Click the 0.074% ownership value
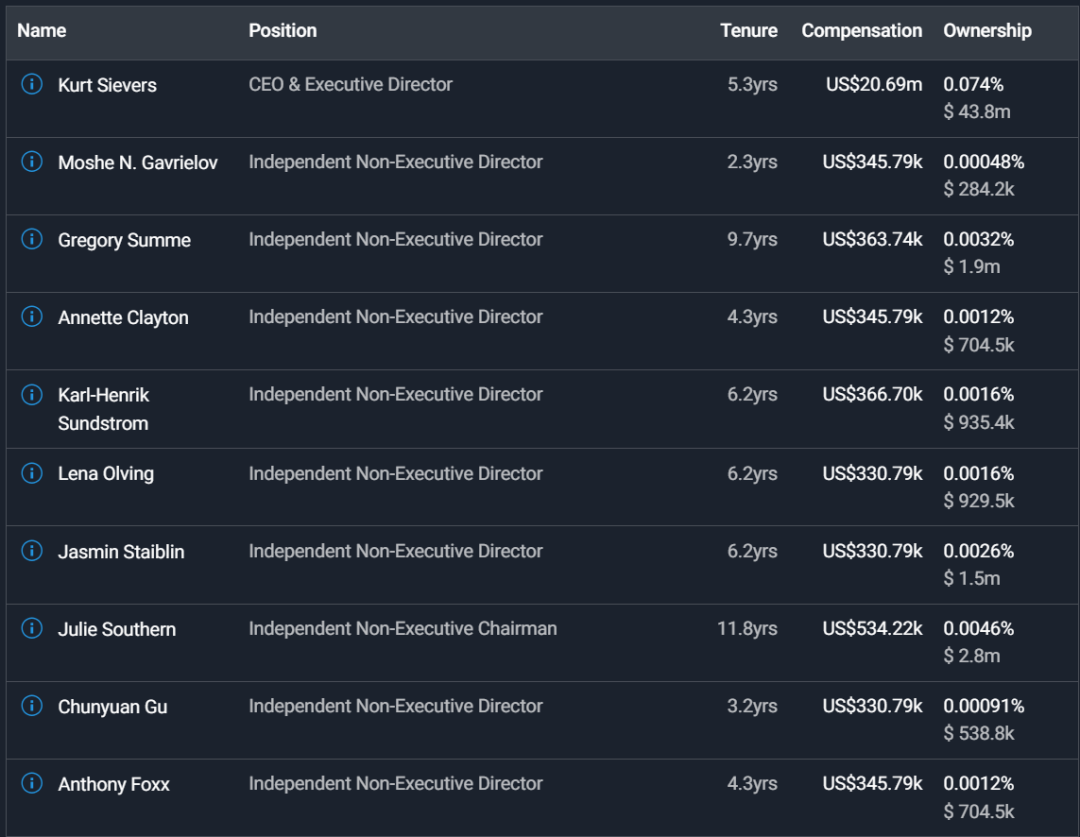 [973, 84]
